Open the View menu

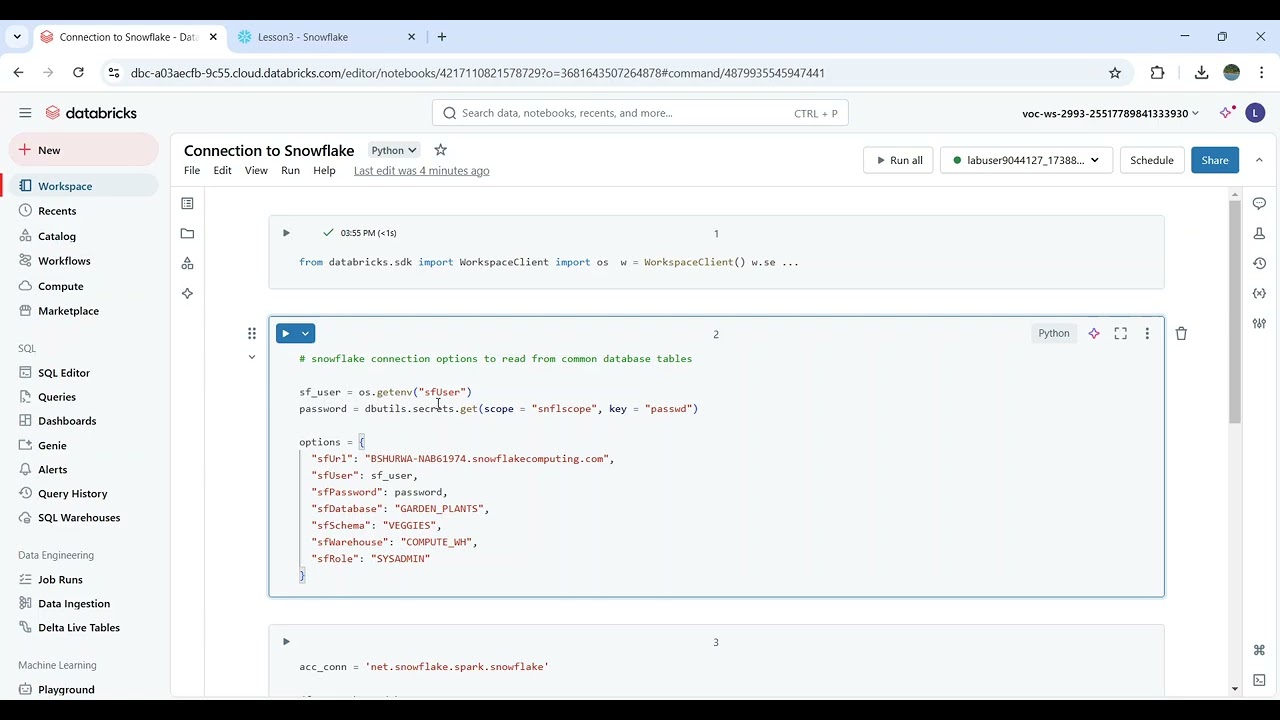pos(256,171)
